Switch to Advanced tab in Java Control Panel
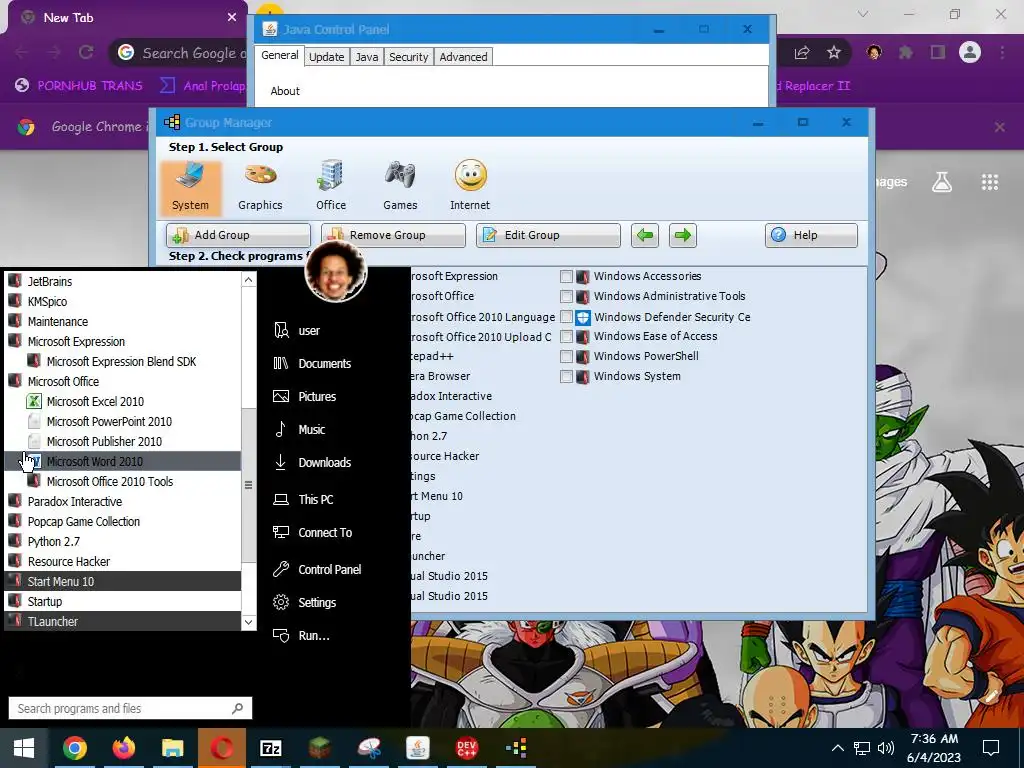Viewport: 1024px width, 768px height. pos(463,57)
